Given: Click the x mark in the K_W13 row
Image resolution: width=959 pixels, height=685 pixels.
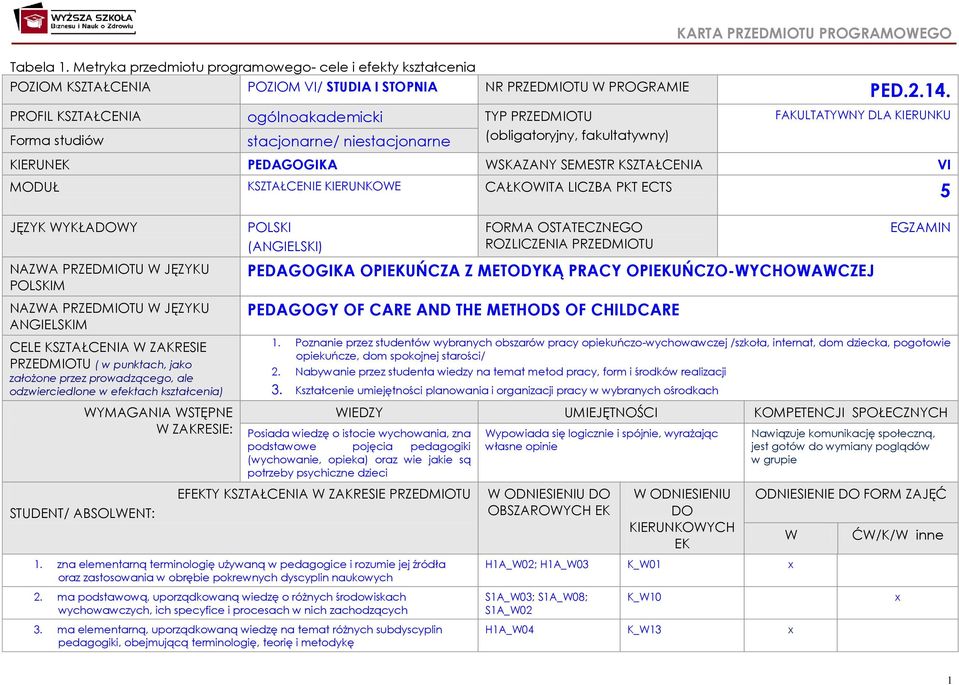Looking at the screenshot, I should (x=791, y=630).
